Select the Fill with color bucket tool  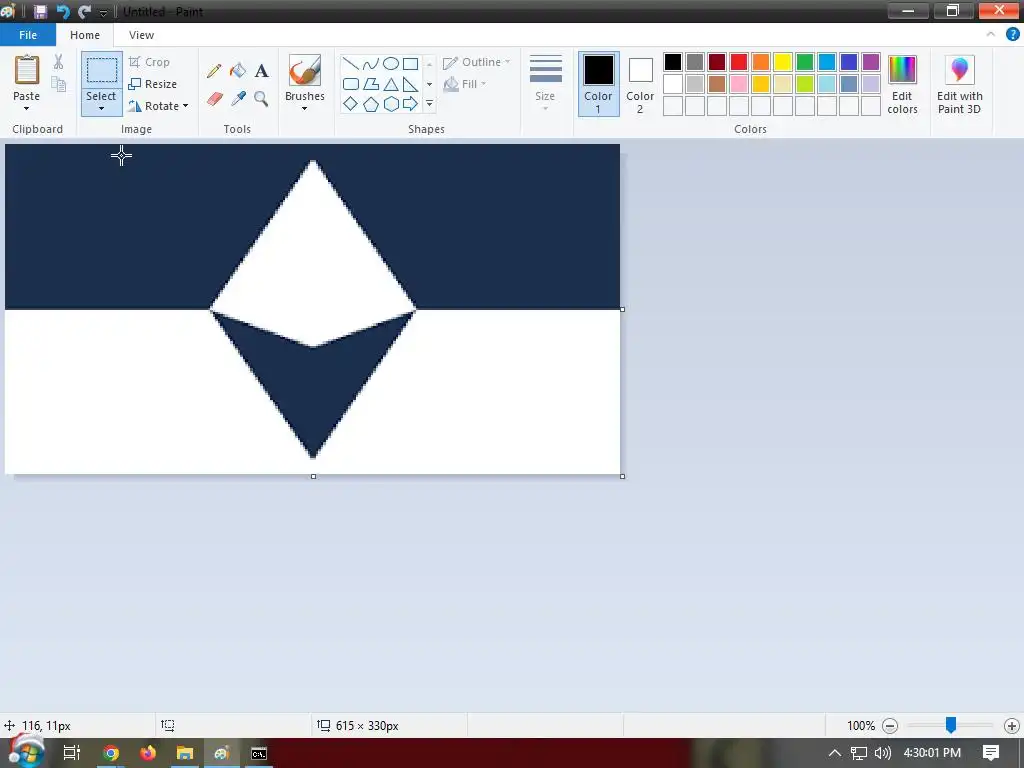pyautogui.click(x=238, y=71)
